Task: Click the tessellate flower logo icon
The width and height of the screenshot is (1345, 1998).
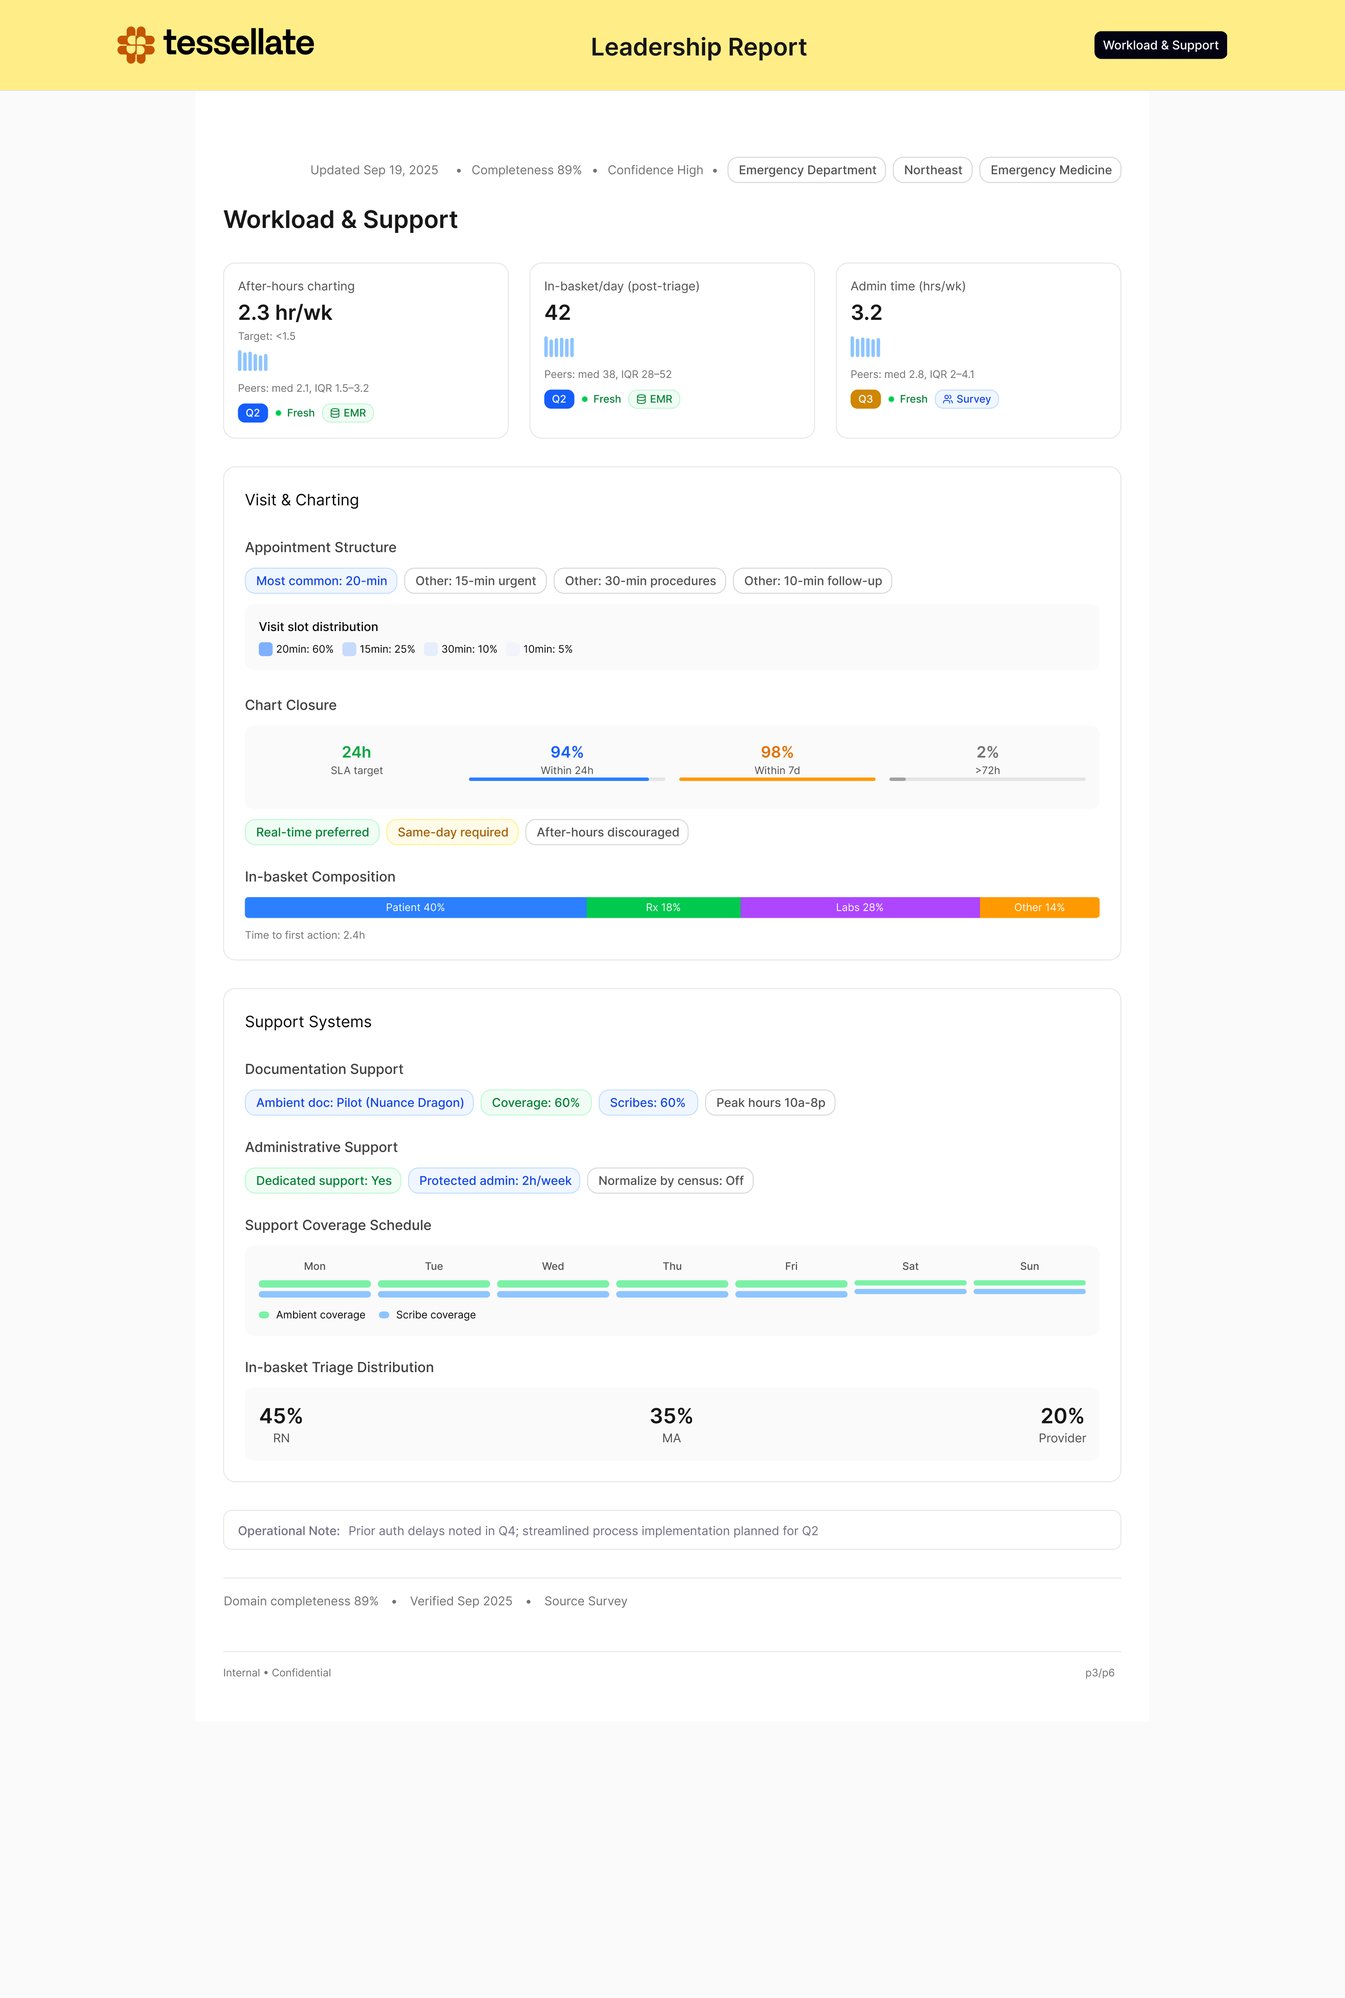Action: (x=136, y=45)
